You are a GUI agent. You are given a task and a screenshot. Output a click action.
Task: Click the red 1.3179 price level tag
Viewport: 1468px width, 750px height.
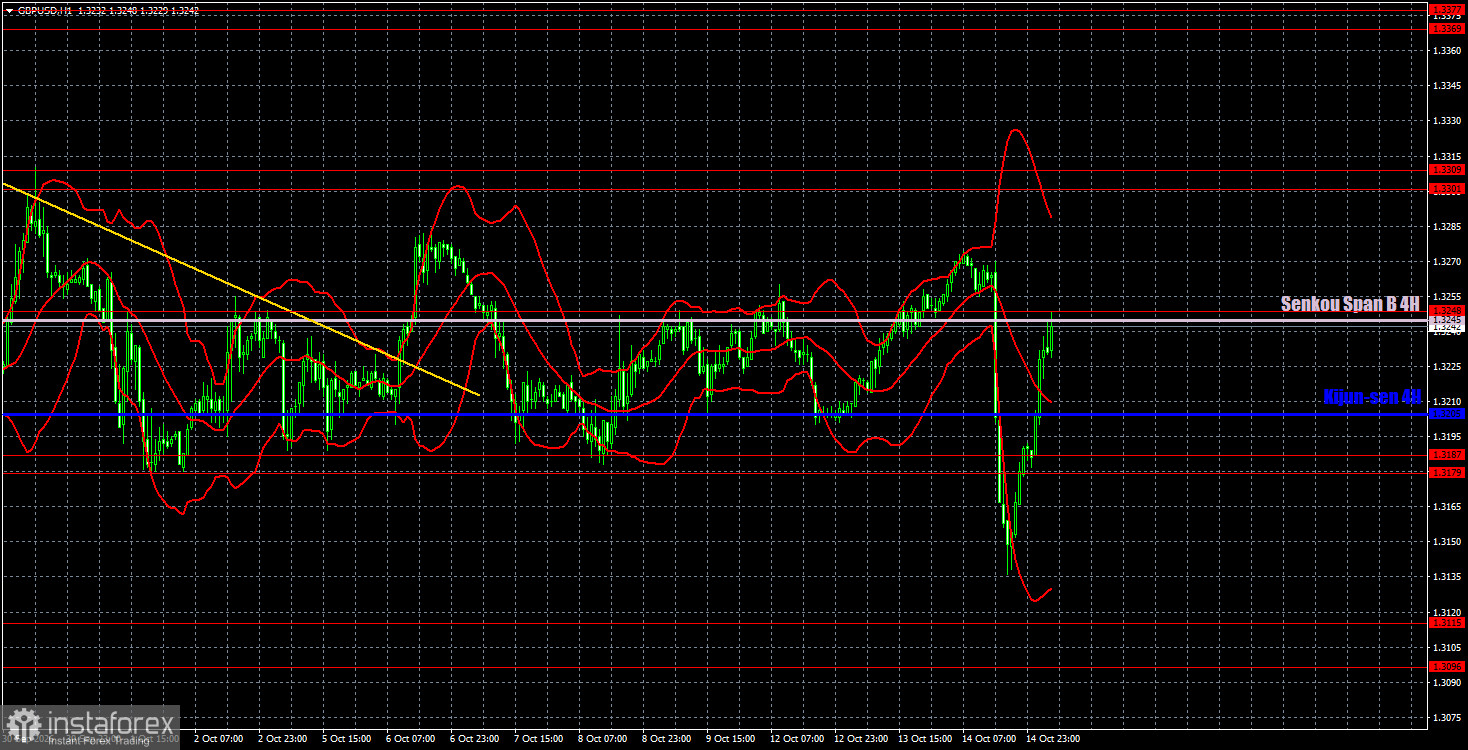click(x=1447, y=472)
